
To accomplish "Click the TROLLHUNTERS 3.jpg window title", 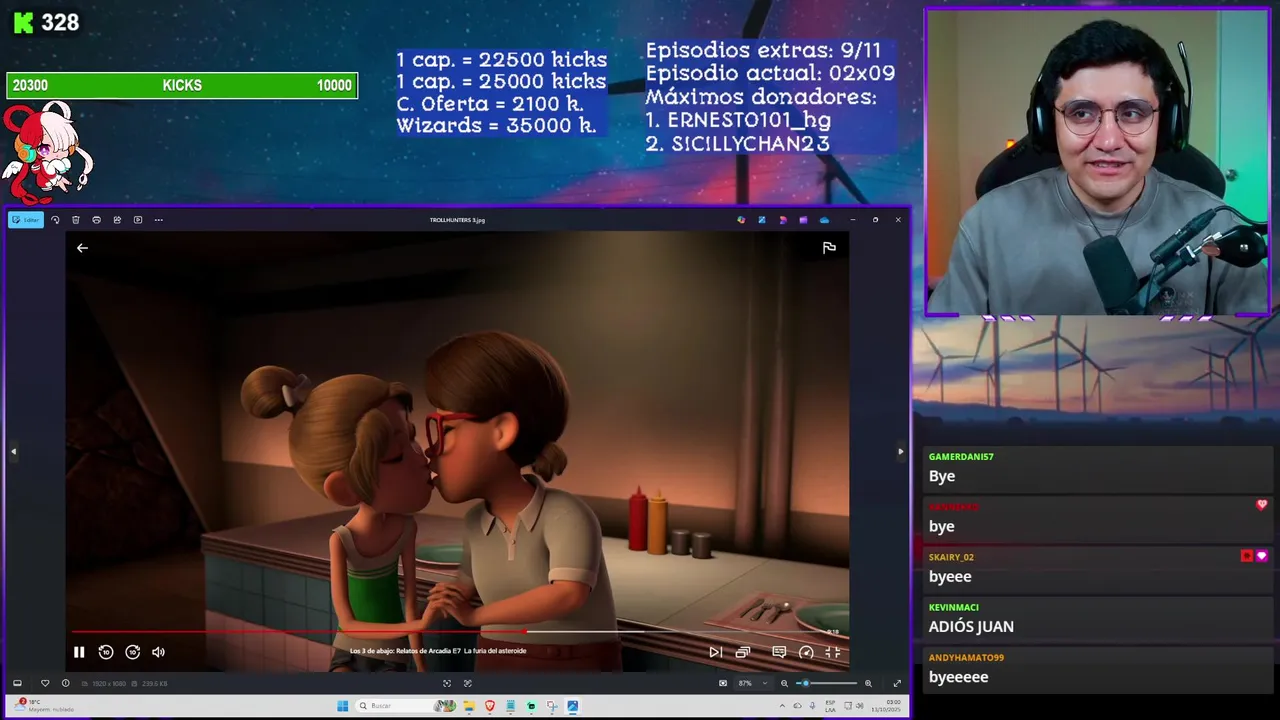I will (457, 220).
